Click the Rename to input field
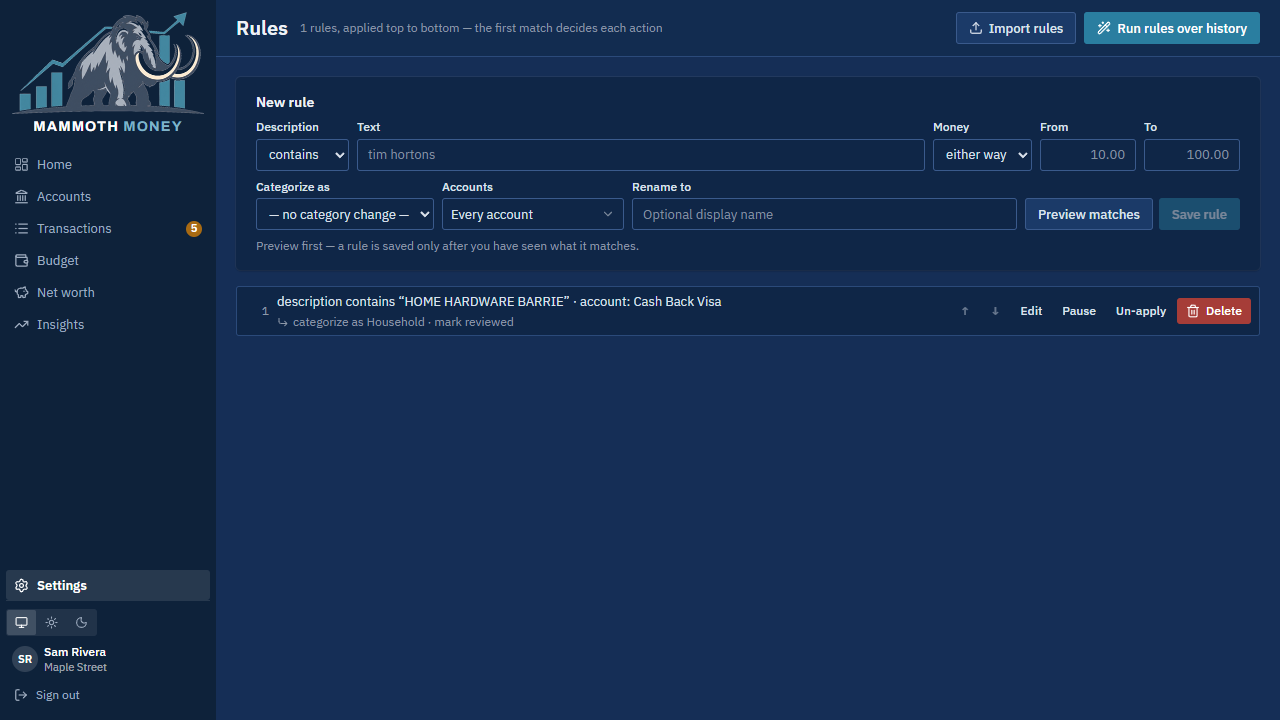The width and height of the screenshot is (1280, 720). click(x=824, y=214)
